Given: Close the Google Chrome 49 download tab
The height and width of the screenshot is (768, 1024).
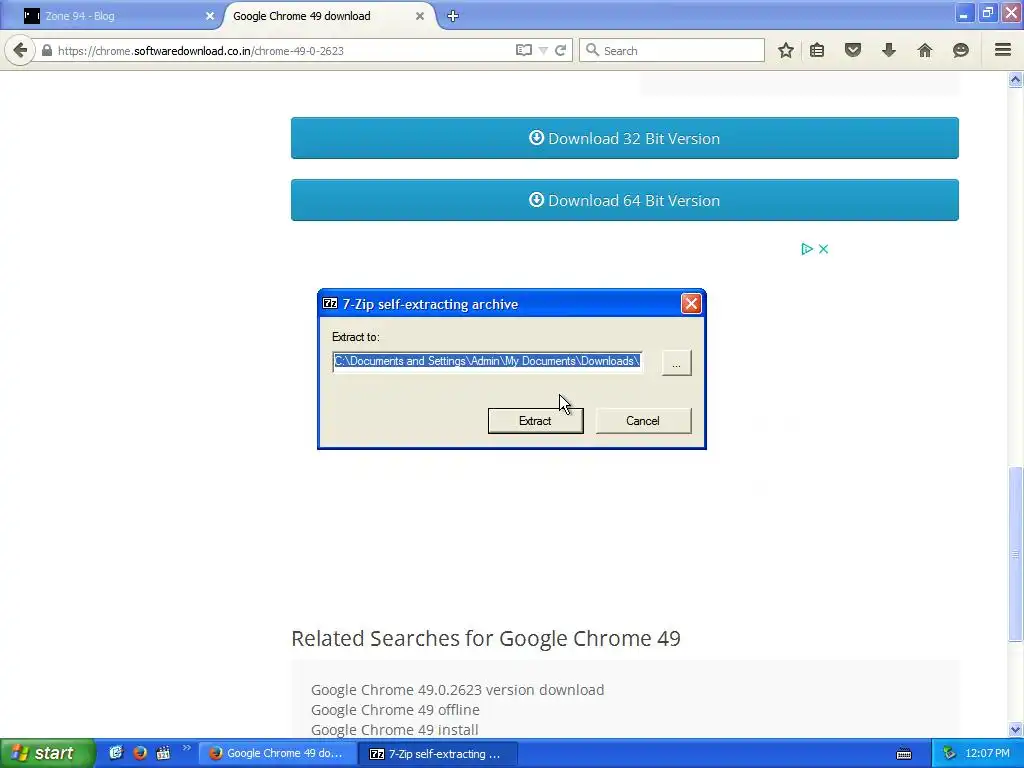Looking at the screenshot, I should pos(420,16).
